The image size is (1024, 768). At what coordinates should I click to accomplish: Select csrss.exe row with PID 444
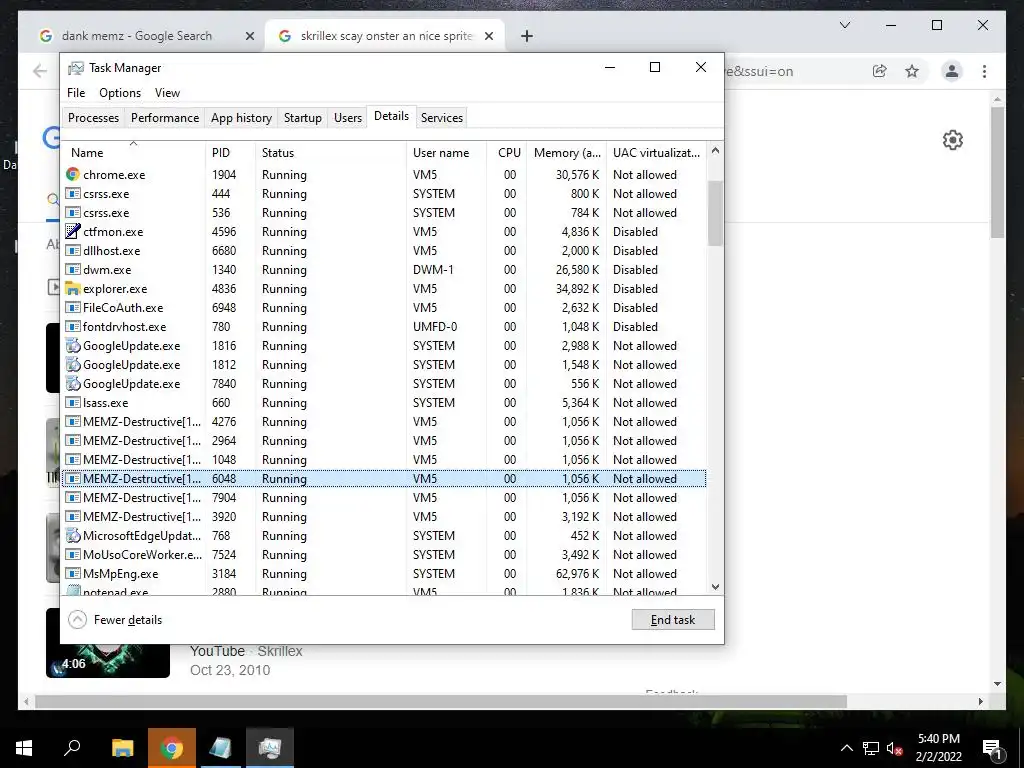pyautogui.click(x=384, y=193)
